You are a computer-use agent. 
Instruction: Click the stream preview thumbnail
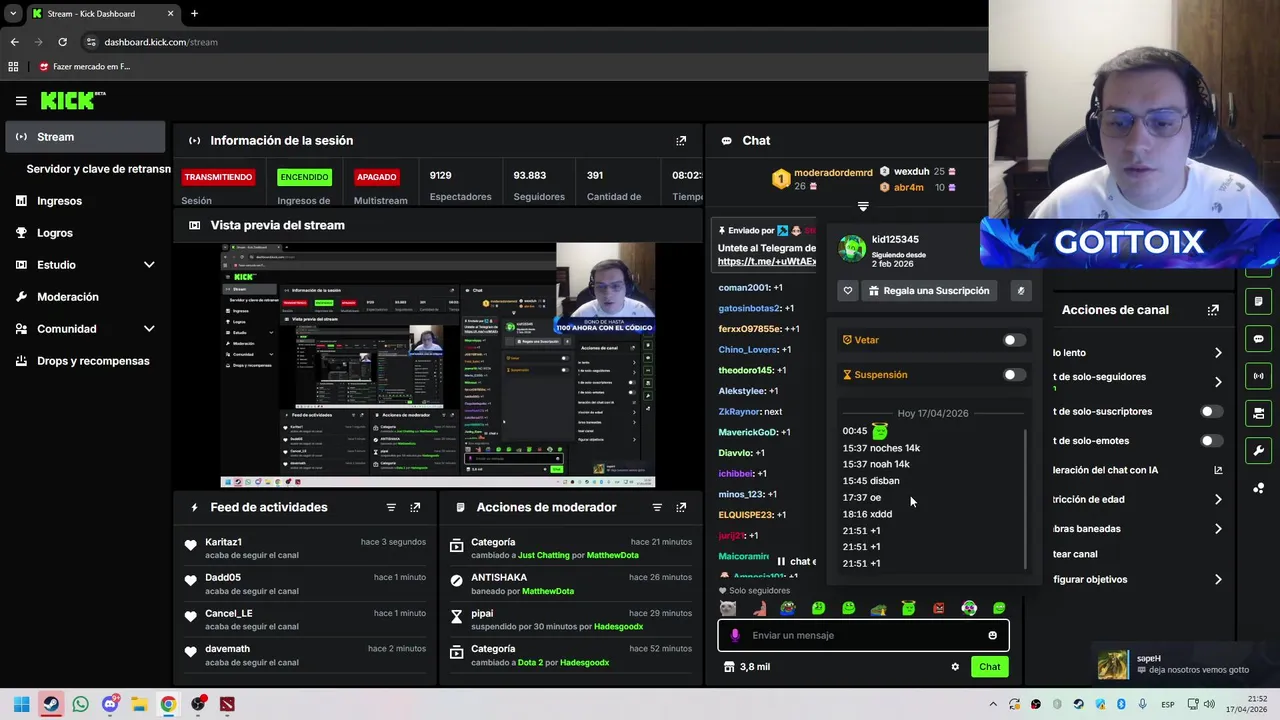coord(438,365)
